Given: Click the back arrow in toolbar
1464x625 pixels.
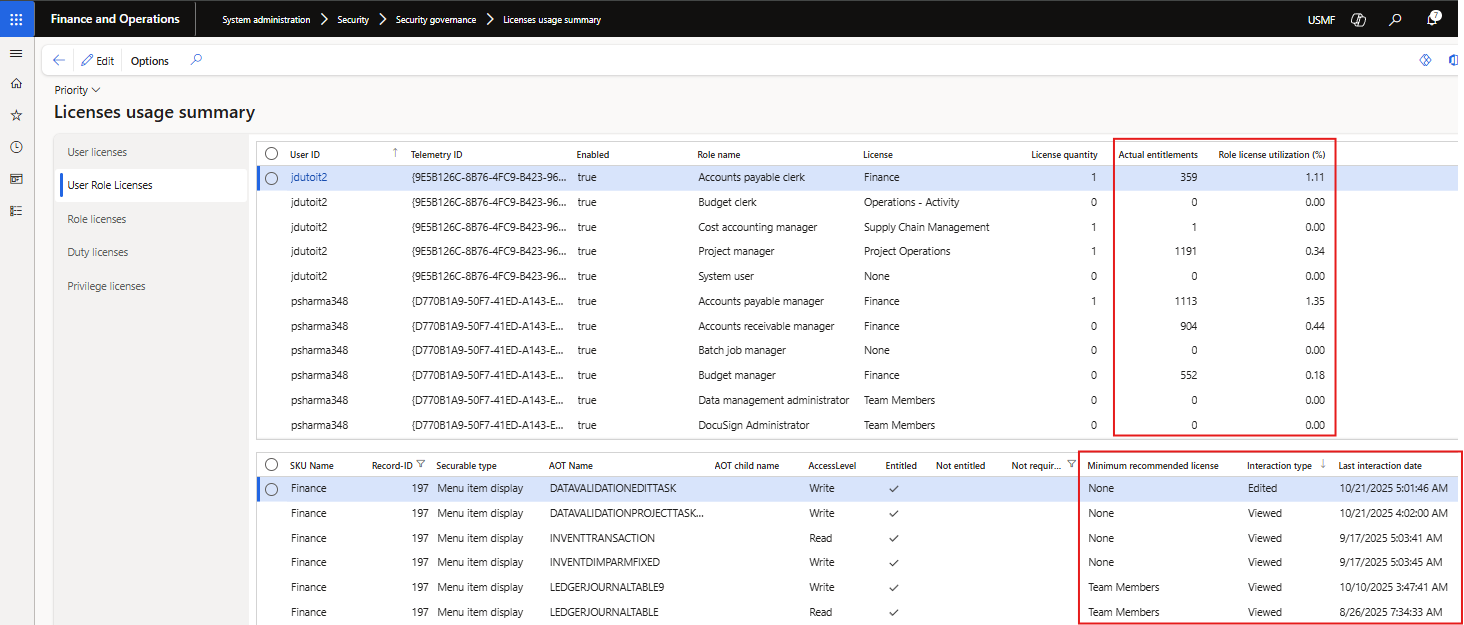Looking at the screenshot, I should tap(59, 61).
